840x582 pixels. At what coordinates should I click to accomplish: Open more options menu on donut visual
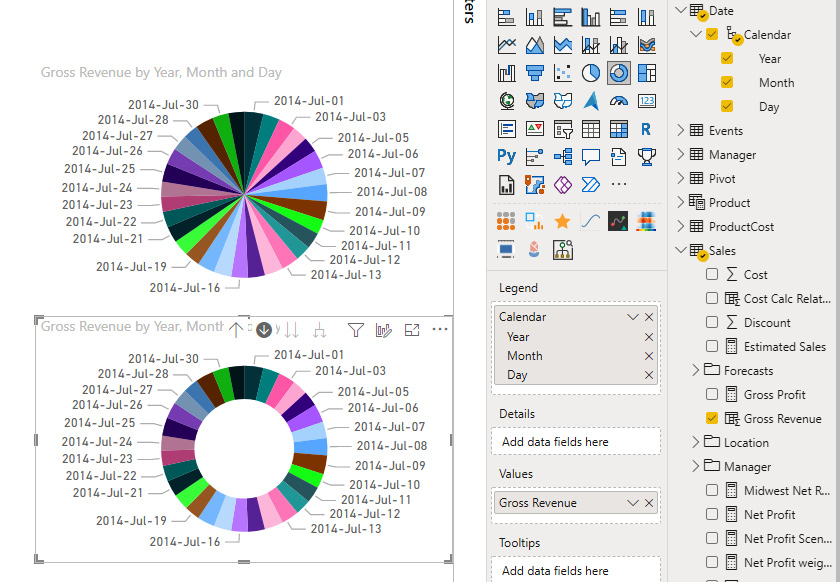(440, 329)
